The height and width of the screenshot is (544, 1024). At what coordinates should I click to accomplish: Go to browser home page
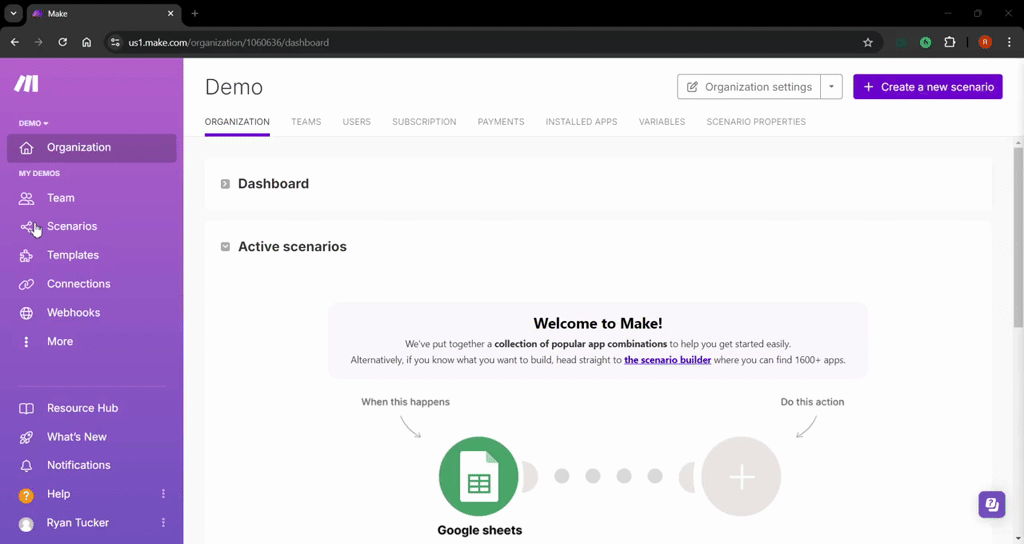click(x=86, y=42)
